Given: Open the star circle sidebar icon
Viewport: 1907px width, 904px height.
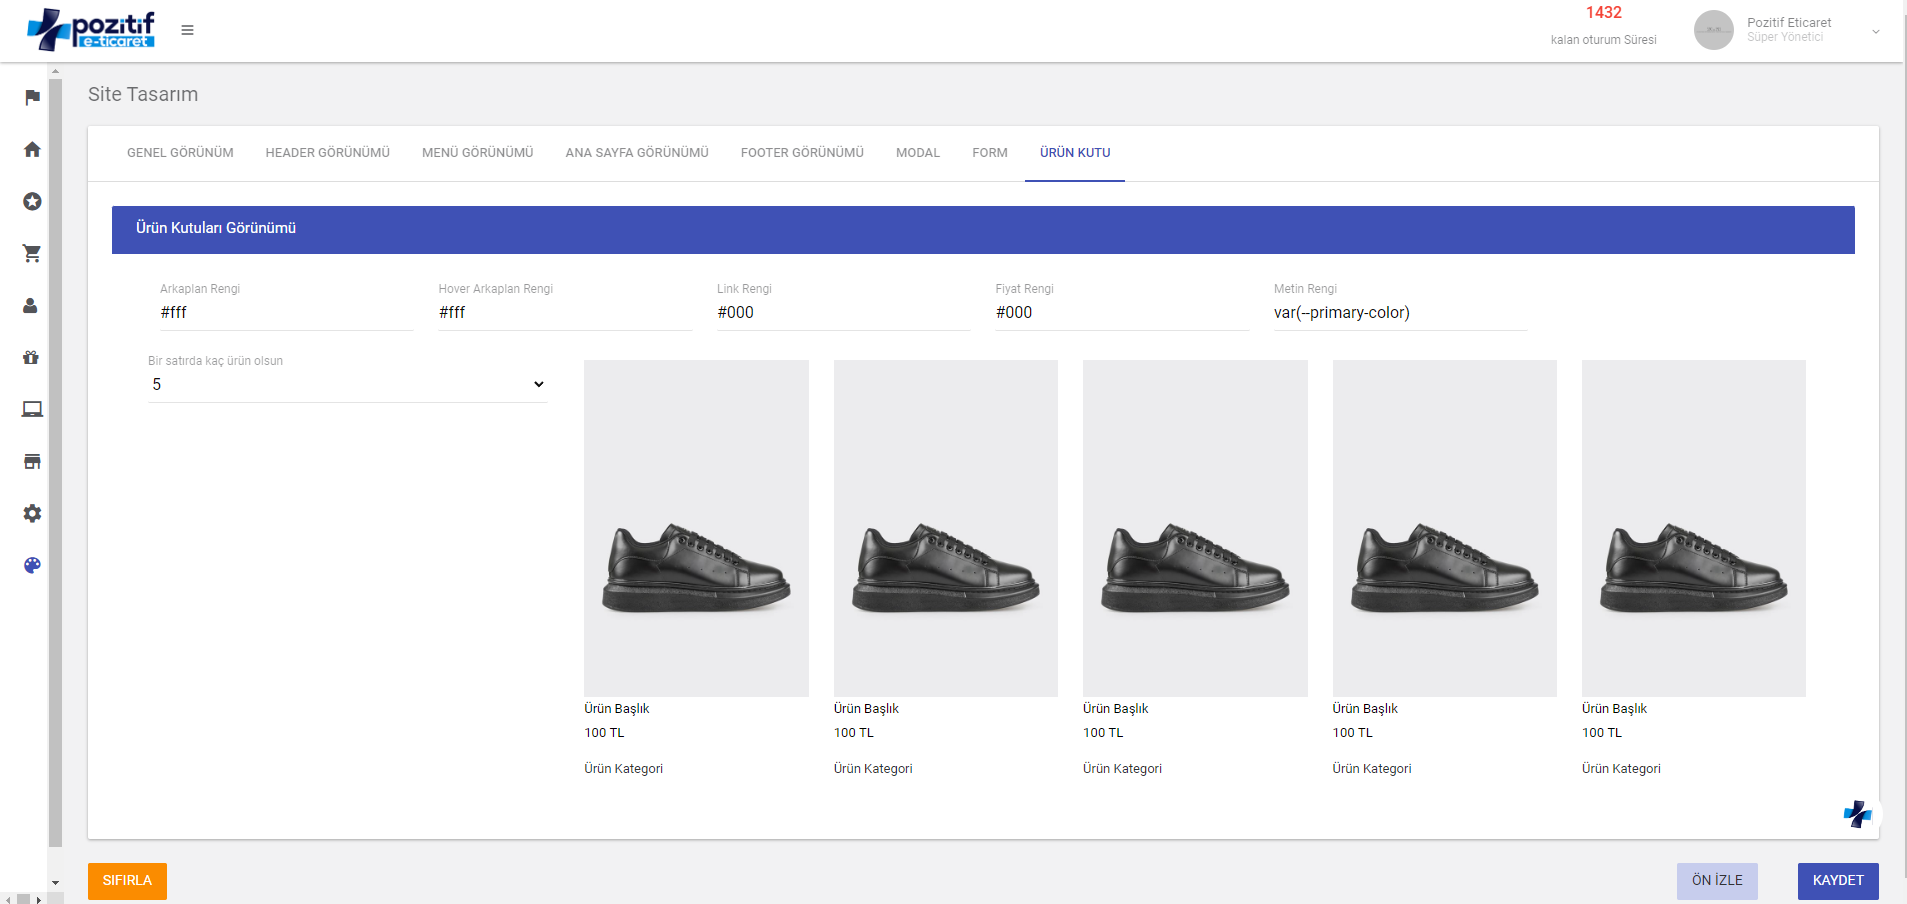Looking at the screenshot, I should (x=32, y=201).
